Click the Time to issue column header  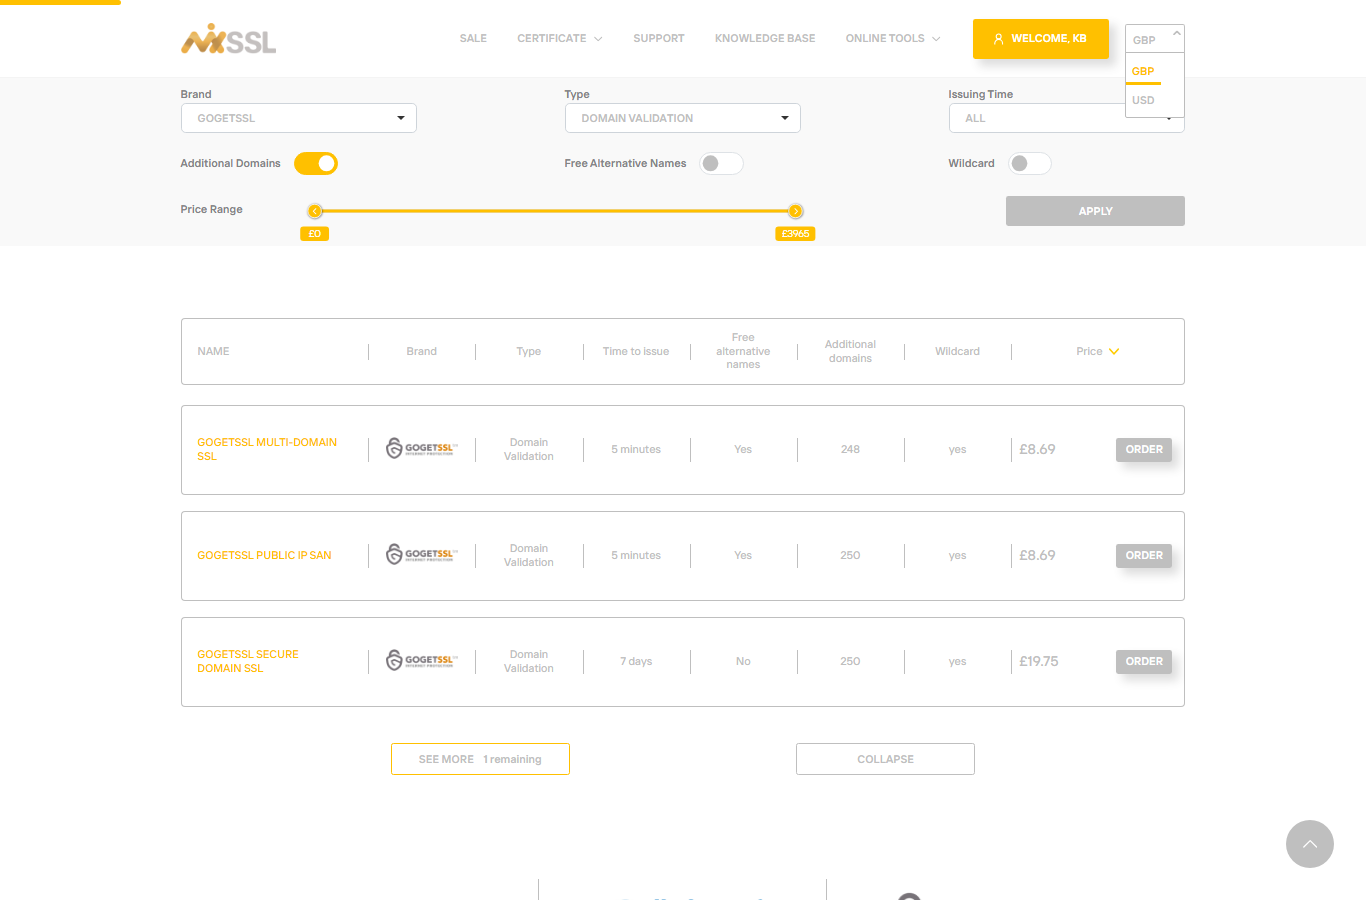tap(636, 351)
